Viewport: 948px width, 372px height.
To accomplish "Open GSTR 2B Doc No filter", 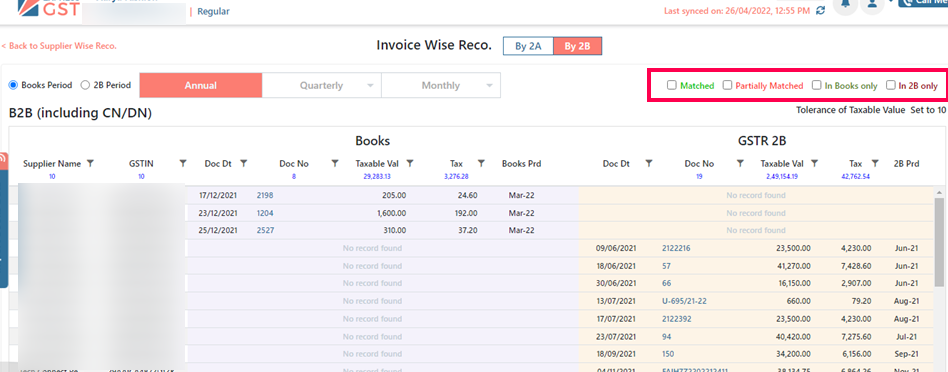I will click(x=739, y=163).
